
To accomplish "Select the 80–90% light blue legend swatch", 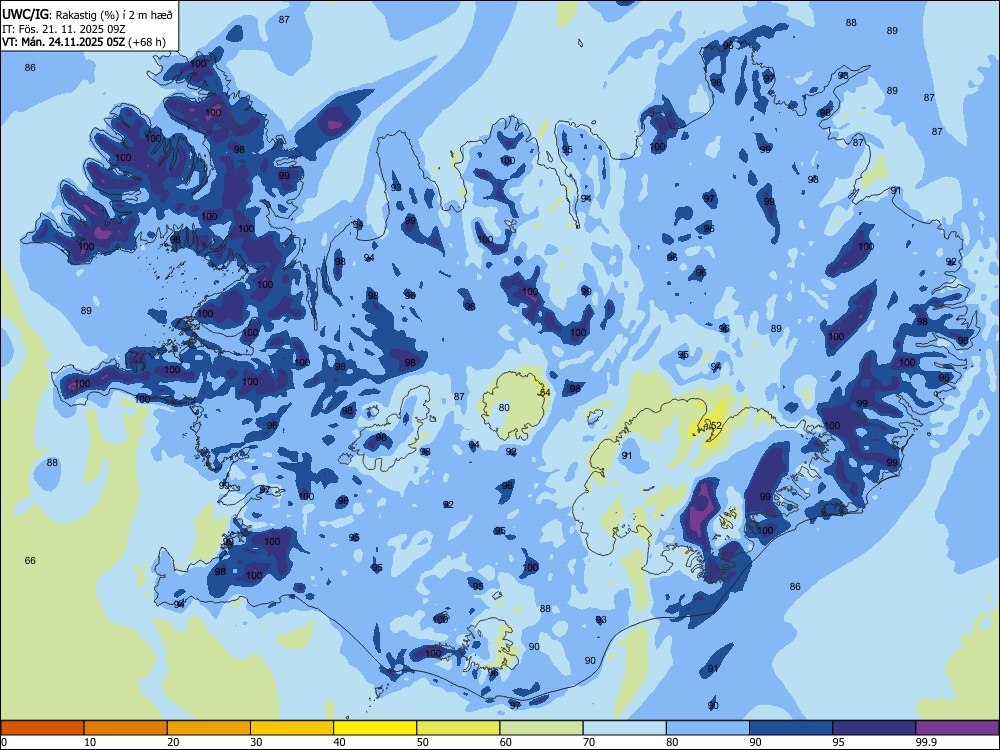I will [x=708, y=728].
